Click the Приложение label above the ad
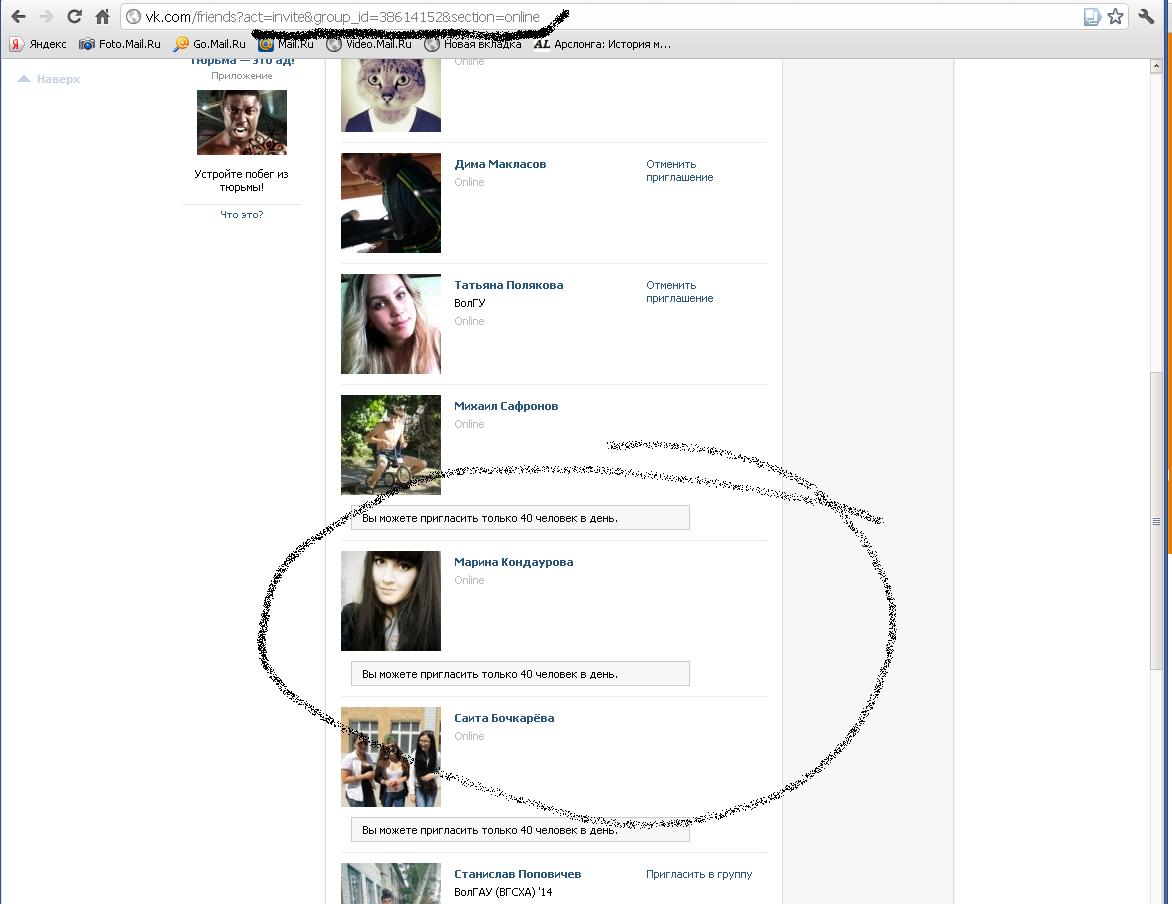 pos(241,76)
